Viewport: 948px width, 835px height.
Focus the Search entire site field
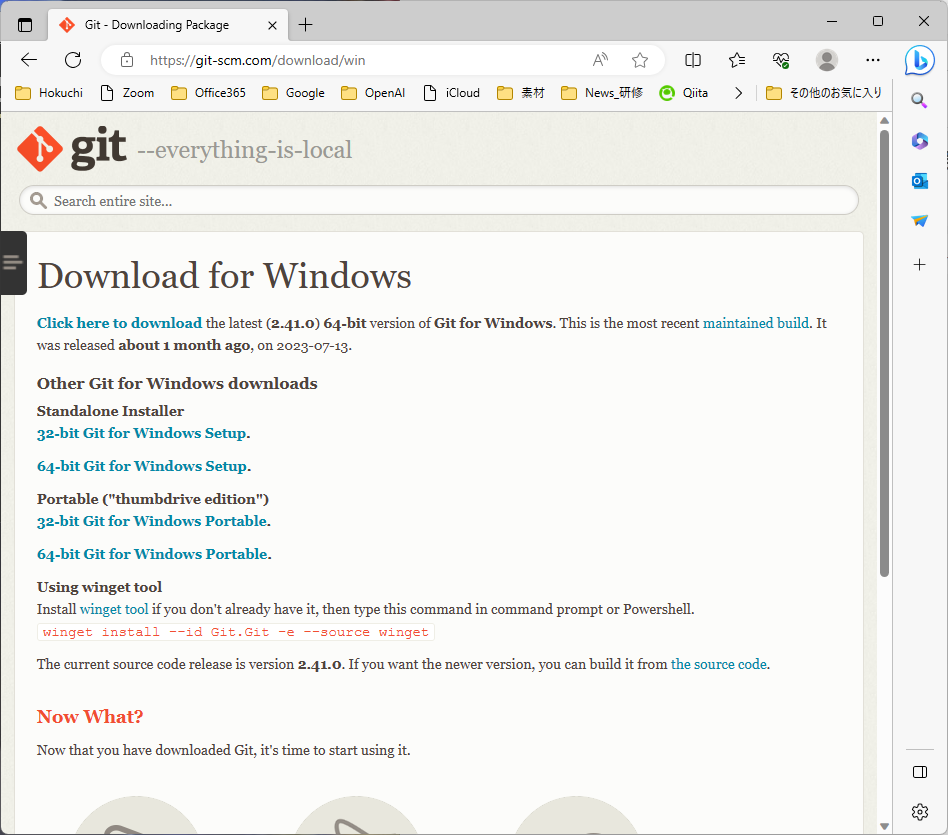439,200
